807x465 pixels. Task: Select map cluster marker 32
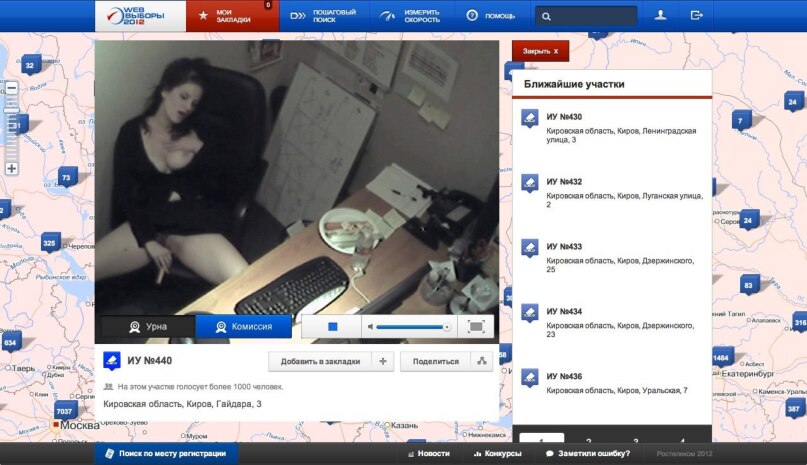tap(30, 64)
